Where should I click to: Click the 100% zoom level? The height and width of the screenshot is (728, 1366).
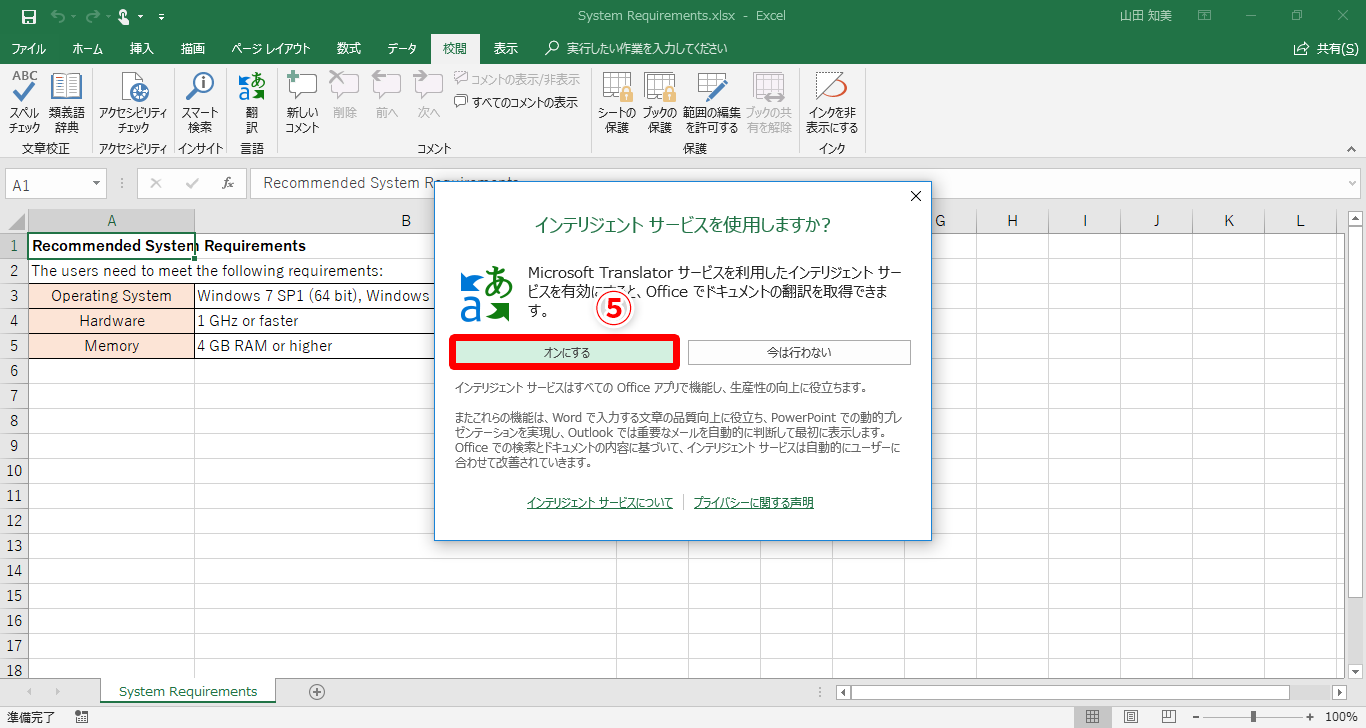coord(1340,717)
